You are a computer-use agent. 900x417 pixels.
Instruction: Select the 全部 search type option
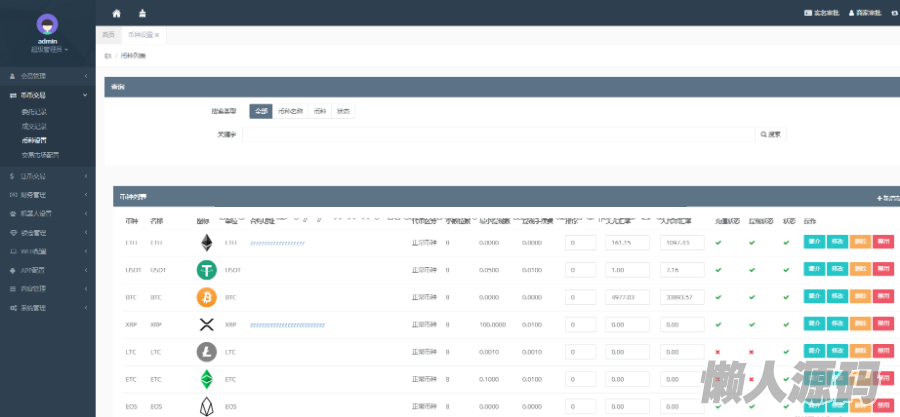click(260, 111)
